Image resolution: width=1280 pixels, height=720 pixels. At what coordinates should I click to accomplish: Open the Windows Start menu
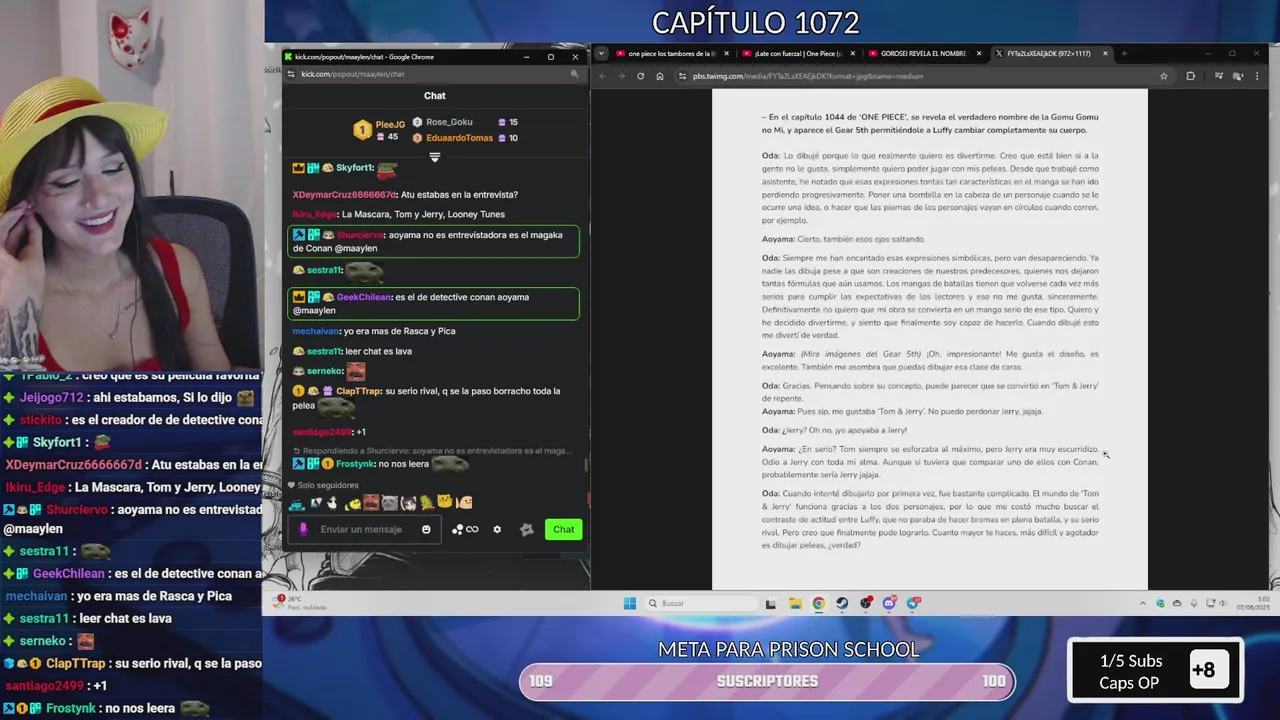(x=629, y=603)
